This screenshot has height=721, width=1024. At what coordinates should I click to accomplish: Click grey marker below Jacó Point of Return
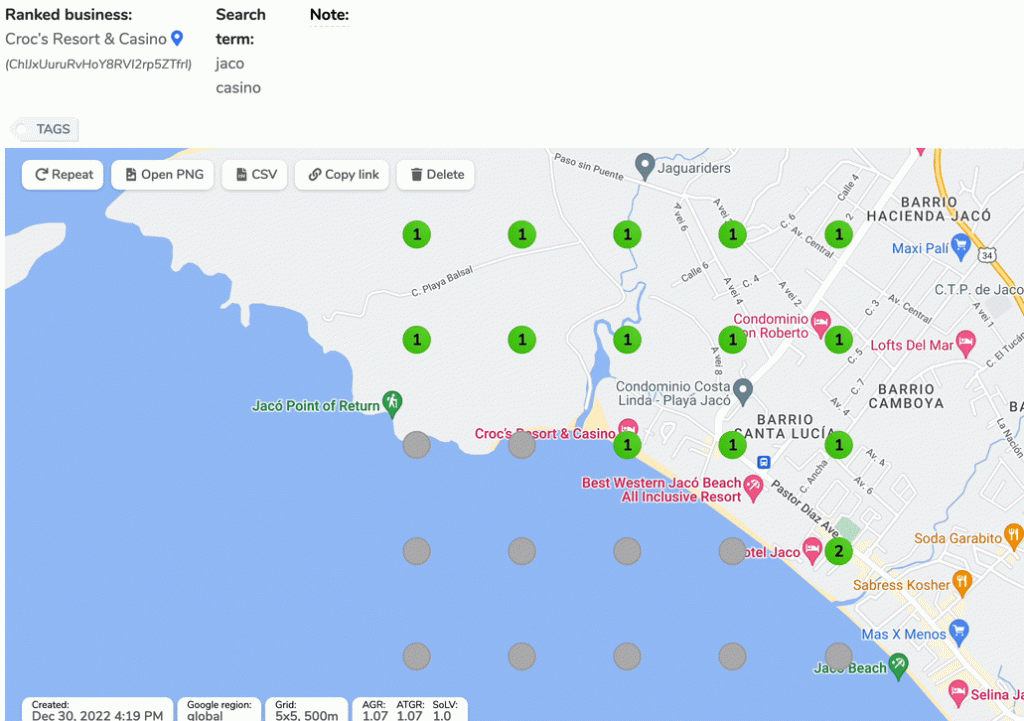click(x=417, y=445)
